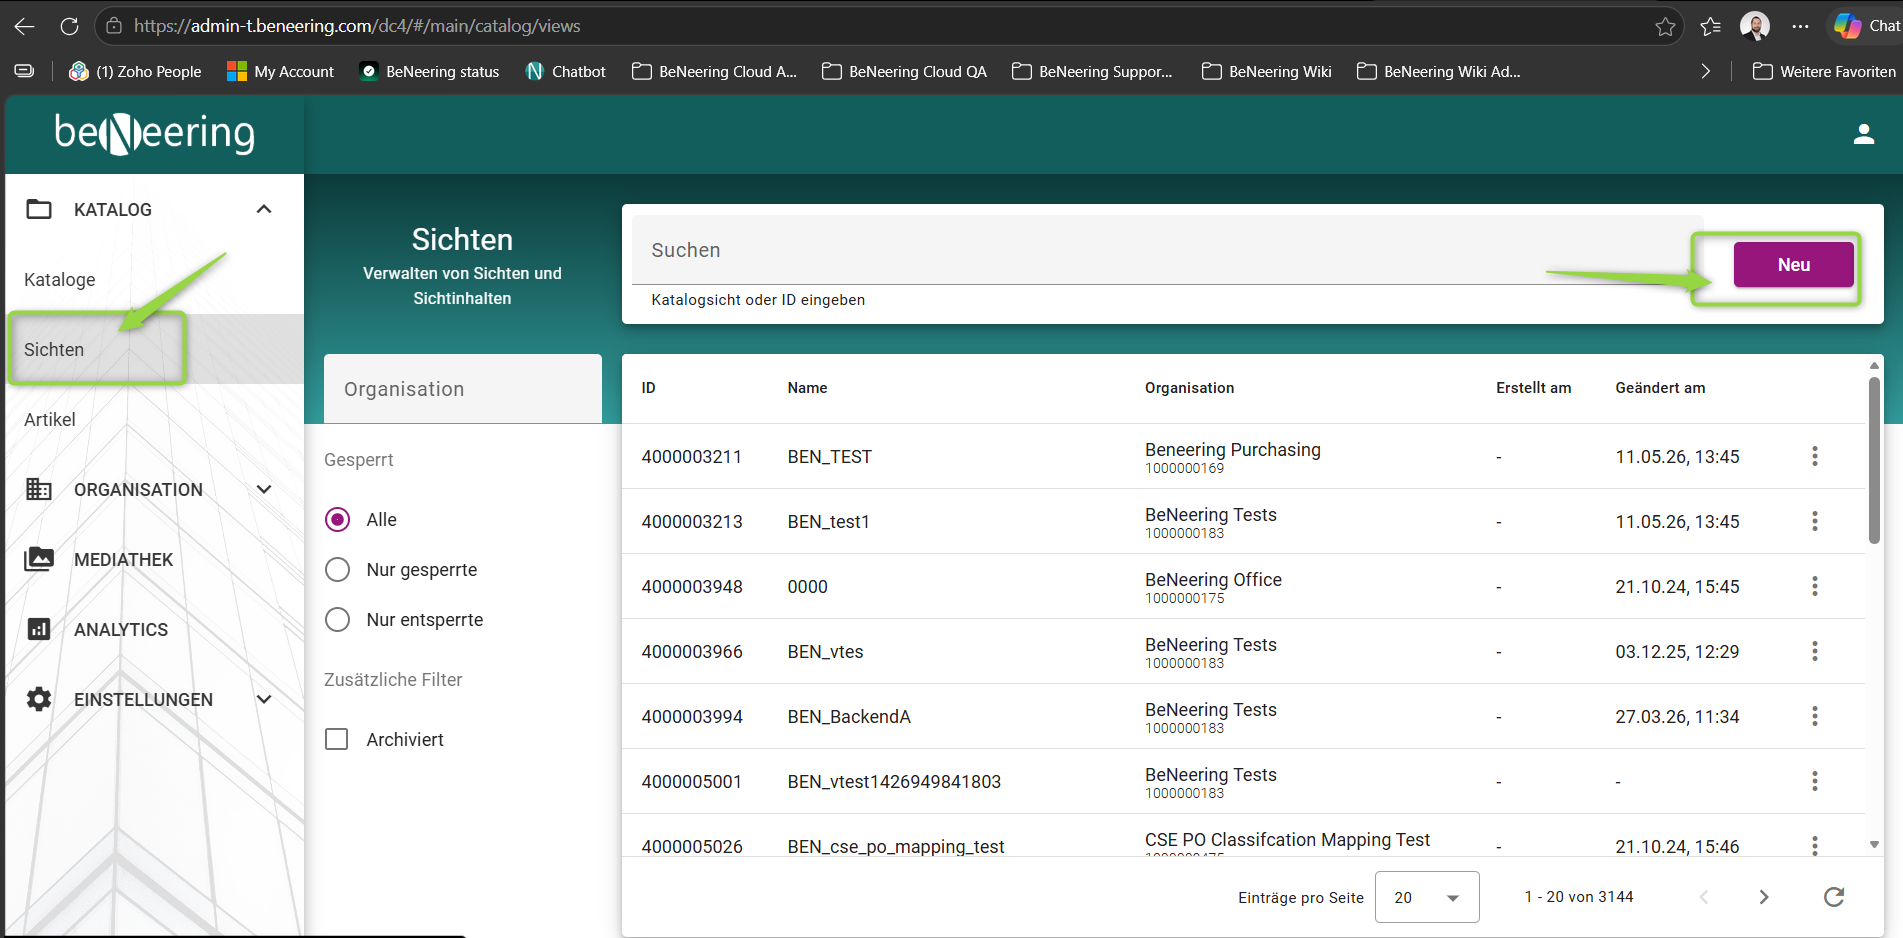Open browser favorites list icon
Image resolution: width=1903 pixels, height=938 pixels.
(1710, 27)
